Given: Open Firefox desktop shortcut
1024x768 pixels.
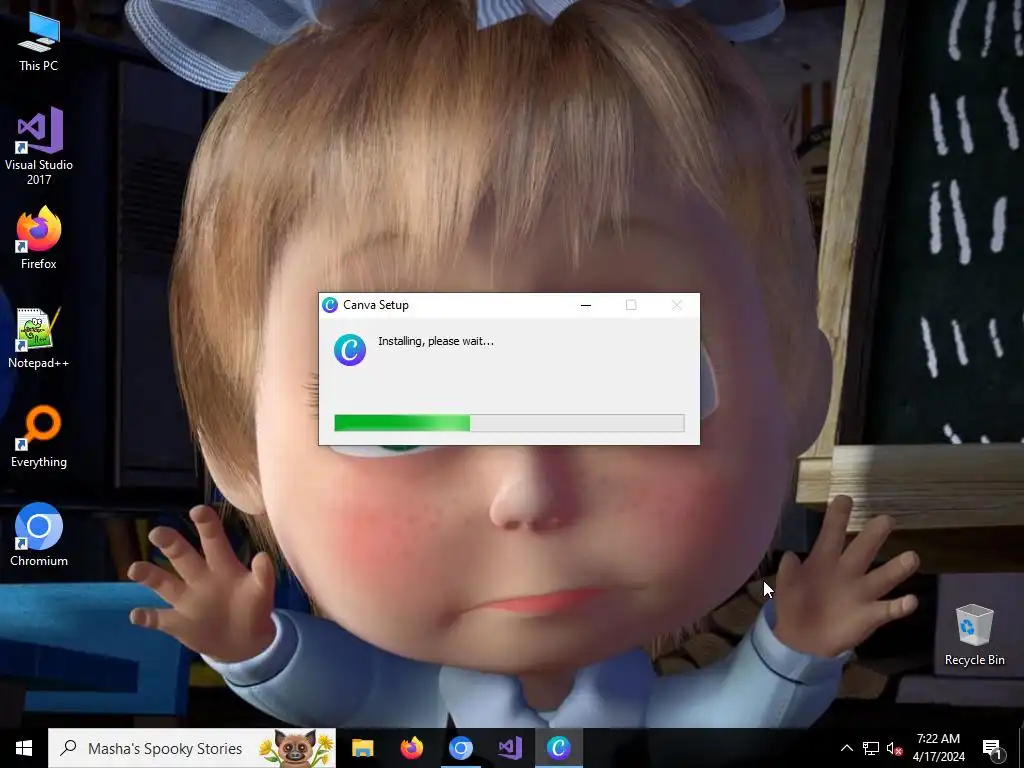Looking at the screenshot, I should (x=39, y=238).
